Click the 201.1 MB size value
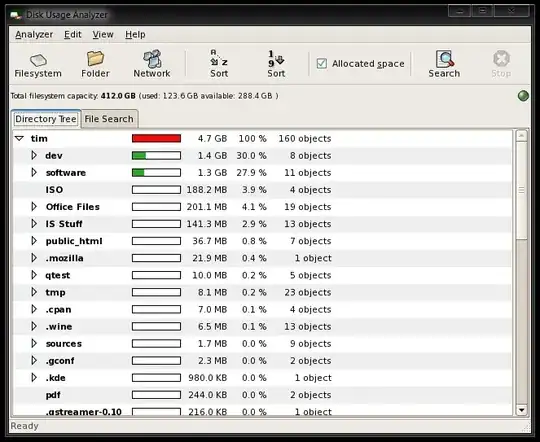The width and height of the screenshot is (540, 442). tap(207, 207)
